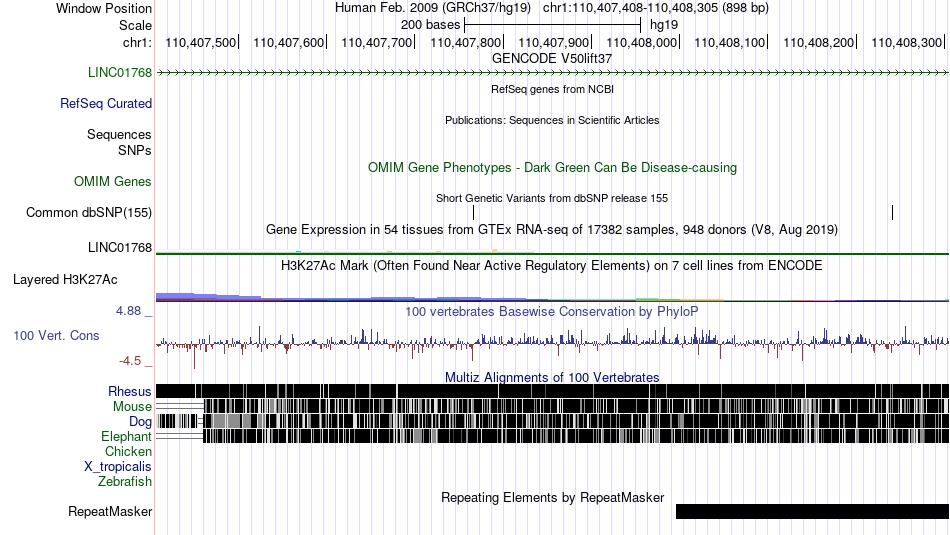Viewport: 950px width, 535px height.
Task: Click the 4.88 PhyloP upper bound value
Action: (x=128, y=311)
